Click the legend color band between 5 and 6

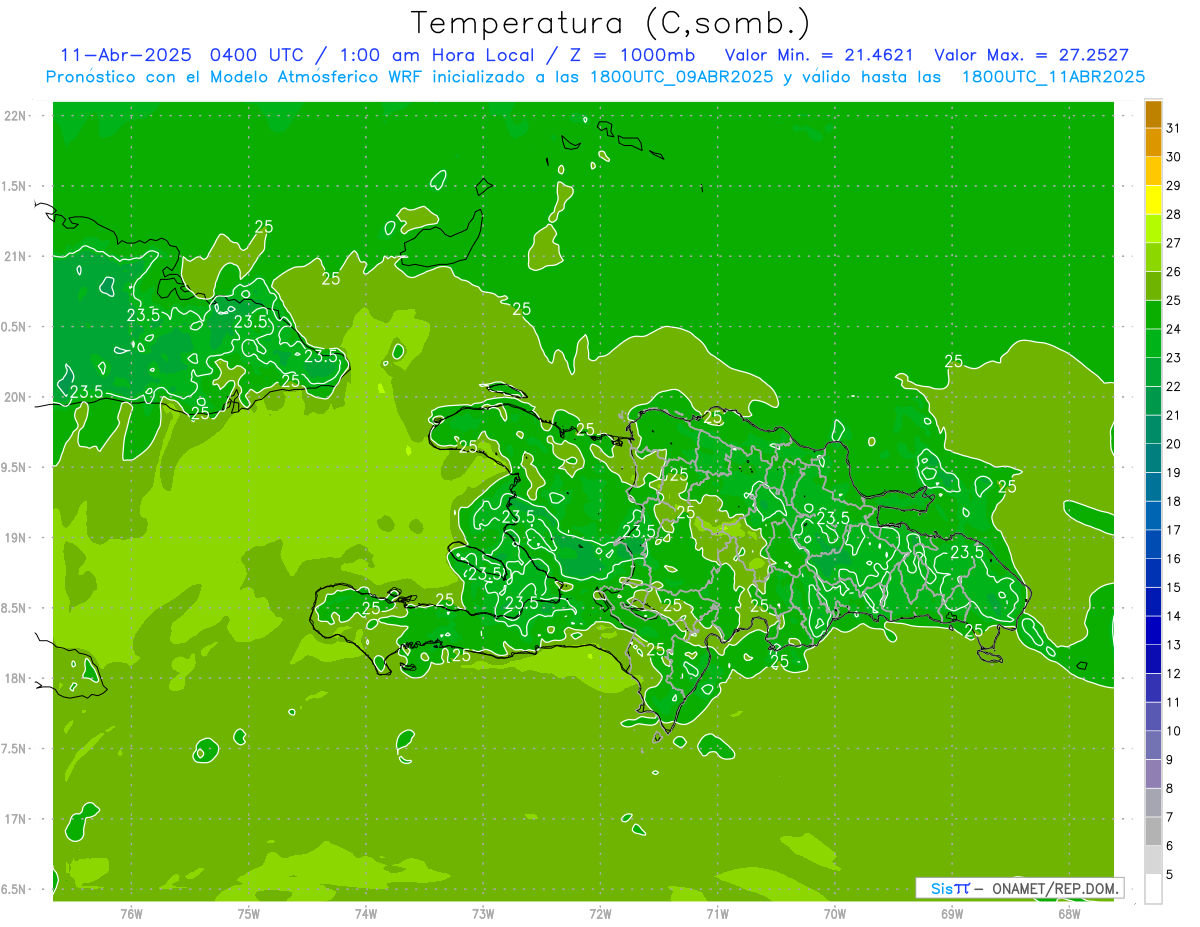pos(1153,860)
